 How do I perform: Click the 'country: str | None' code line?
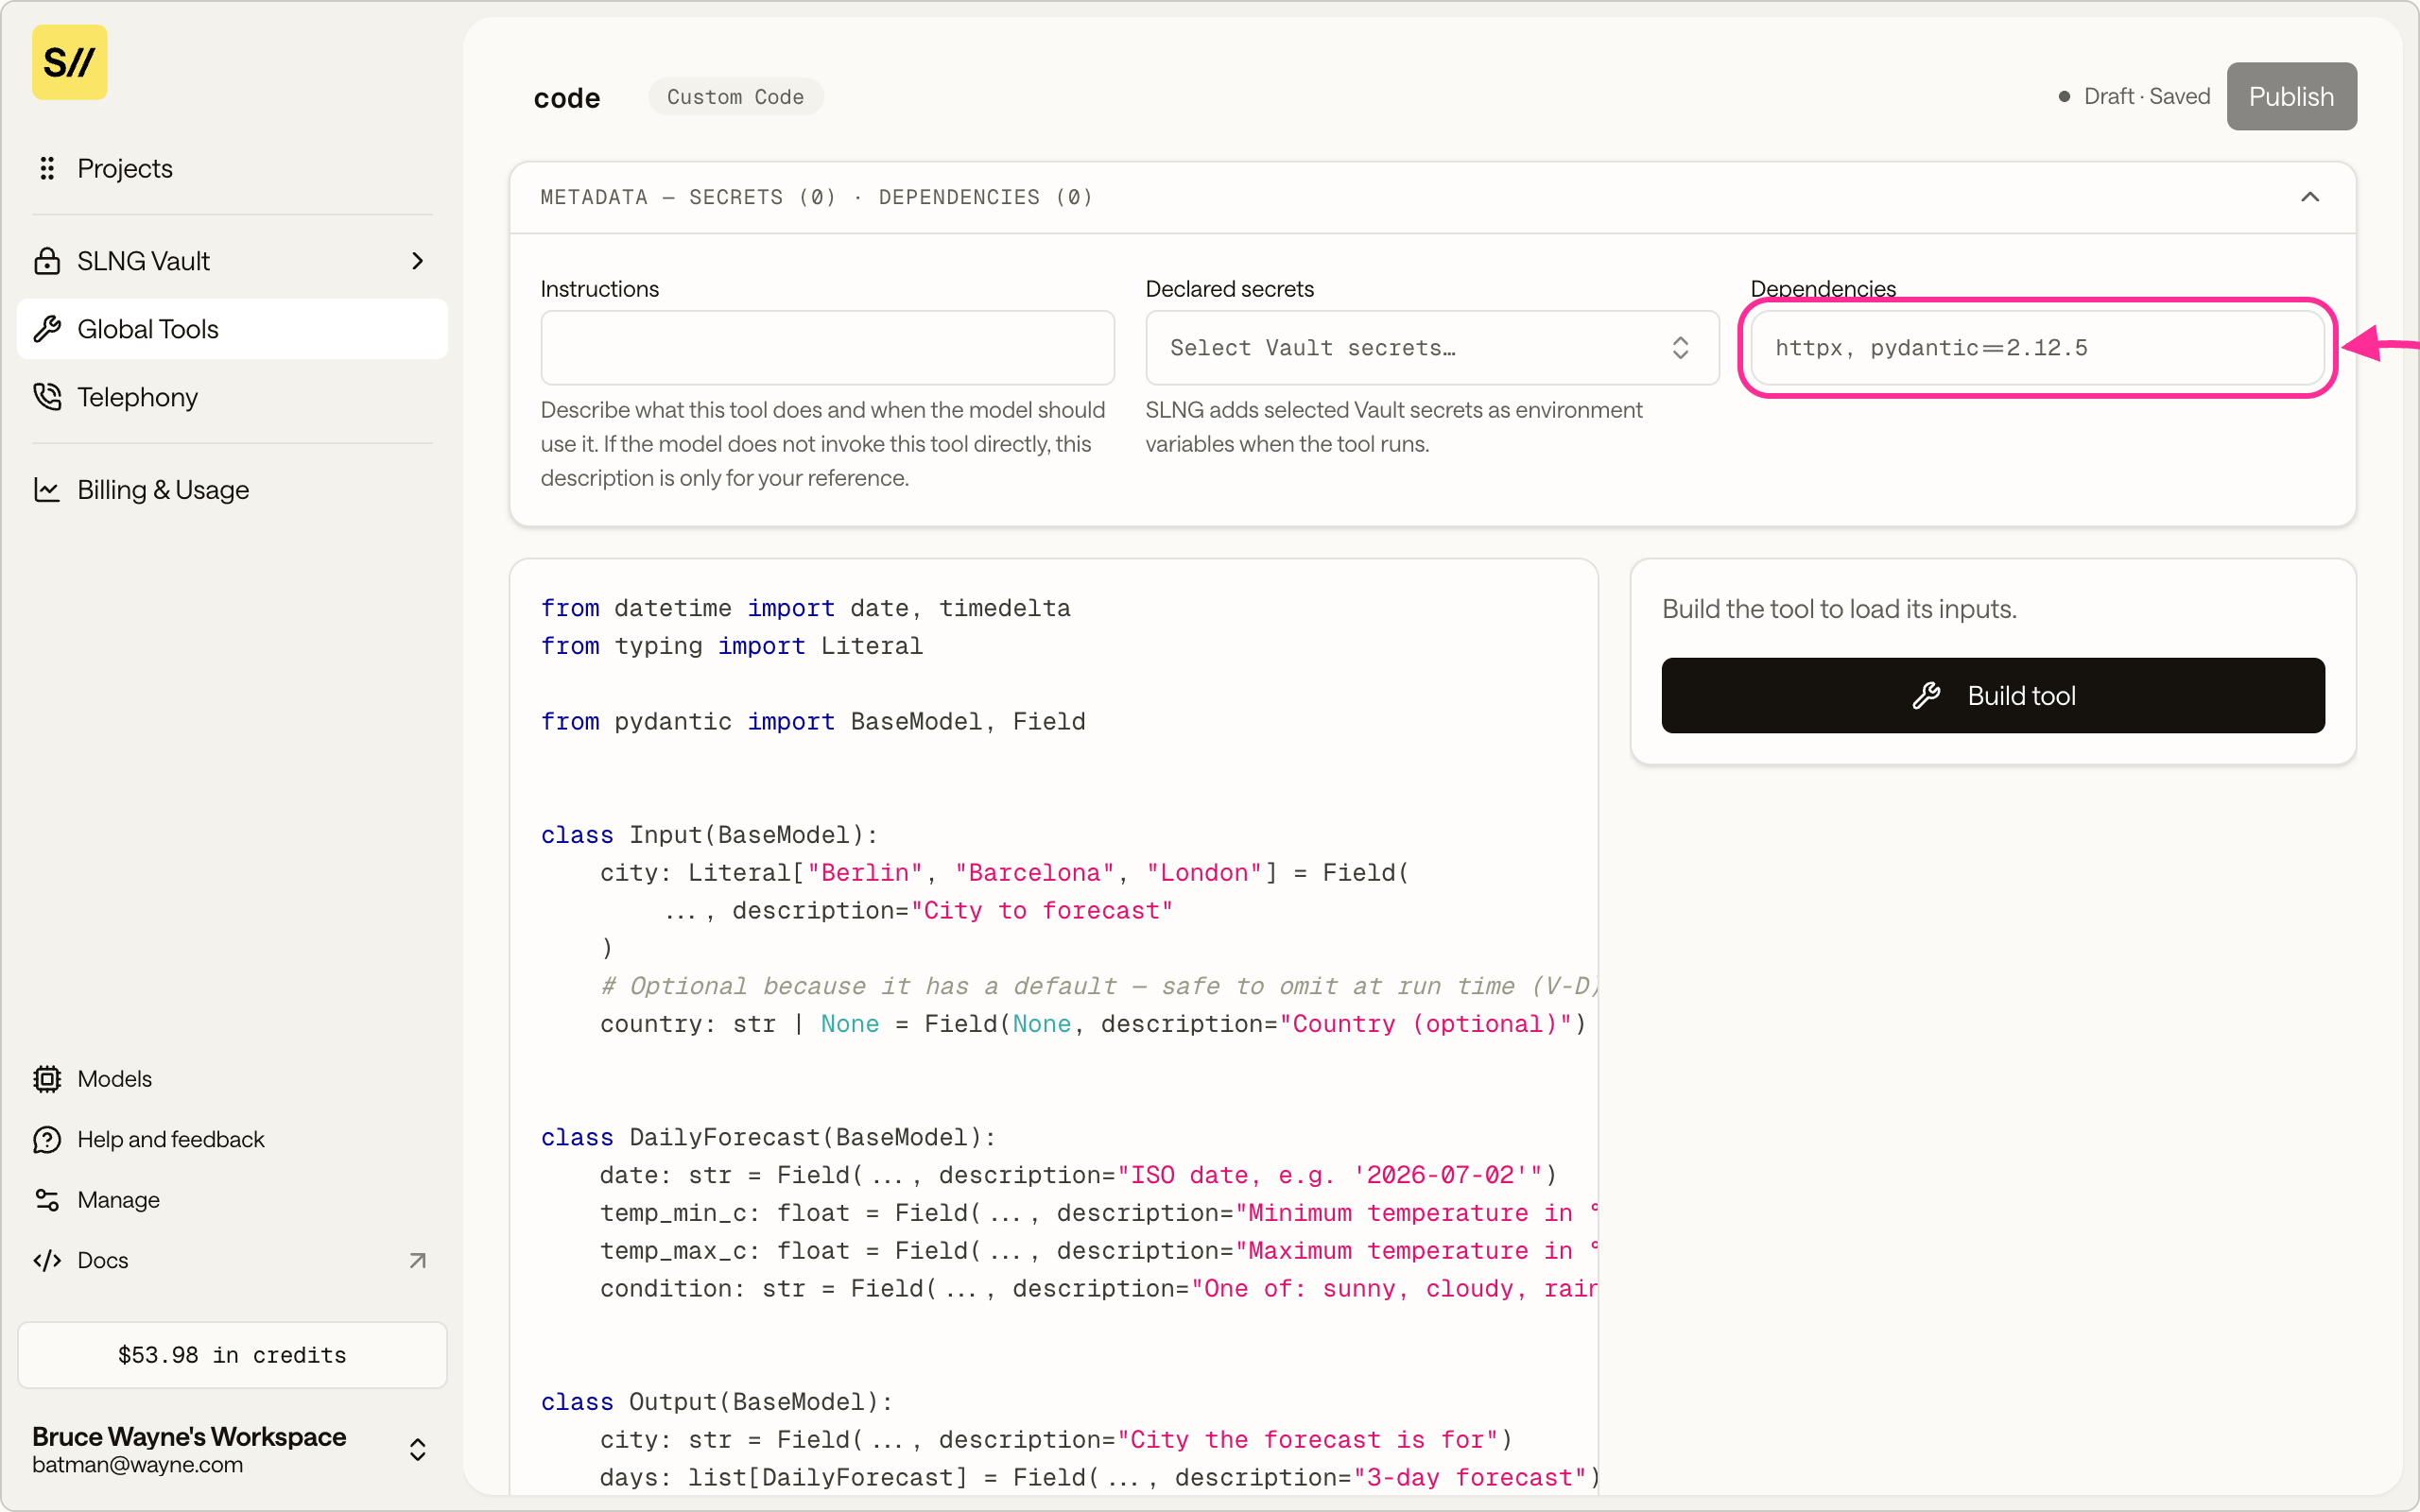click(1093, 1024)
